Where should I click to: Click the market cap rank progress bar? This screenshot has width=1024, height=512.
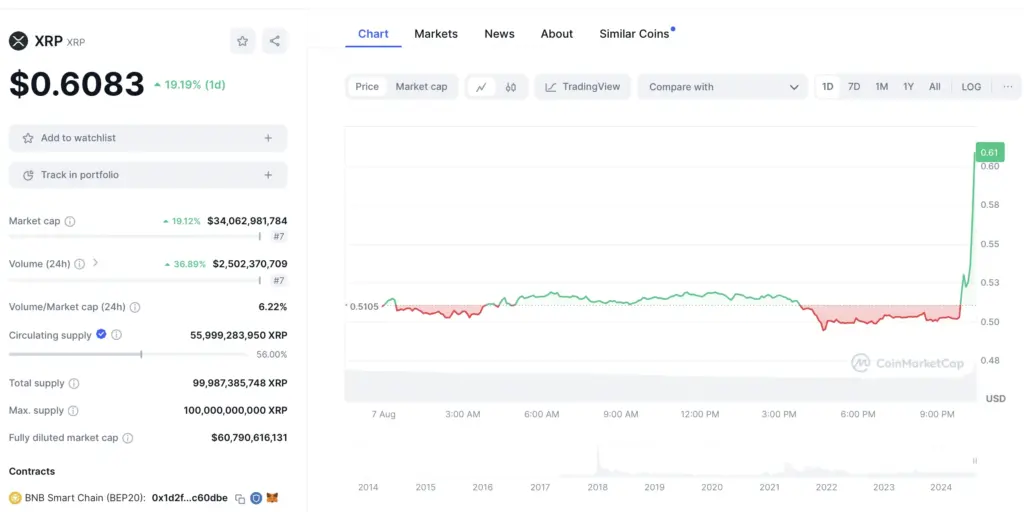pyautogui.click(x=135, y=236)
